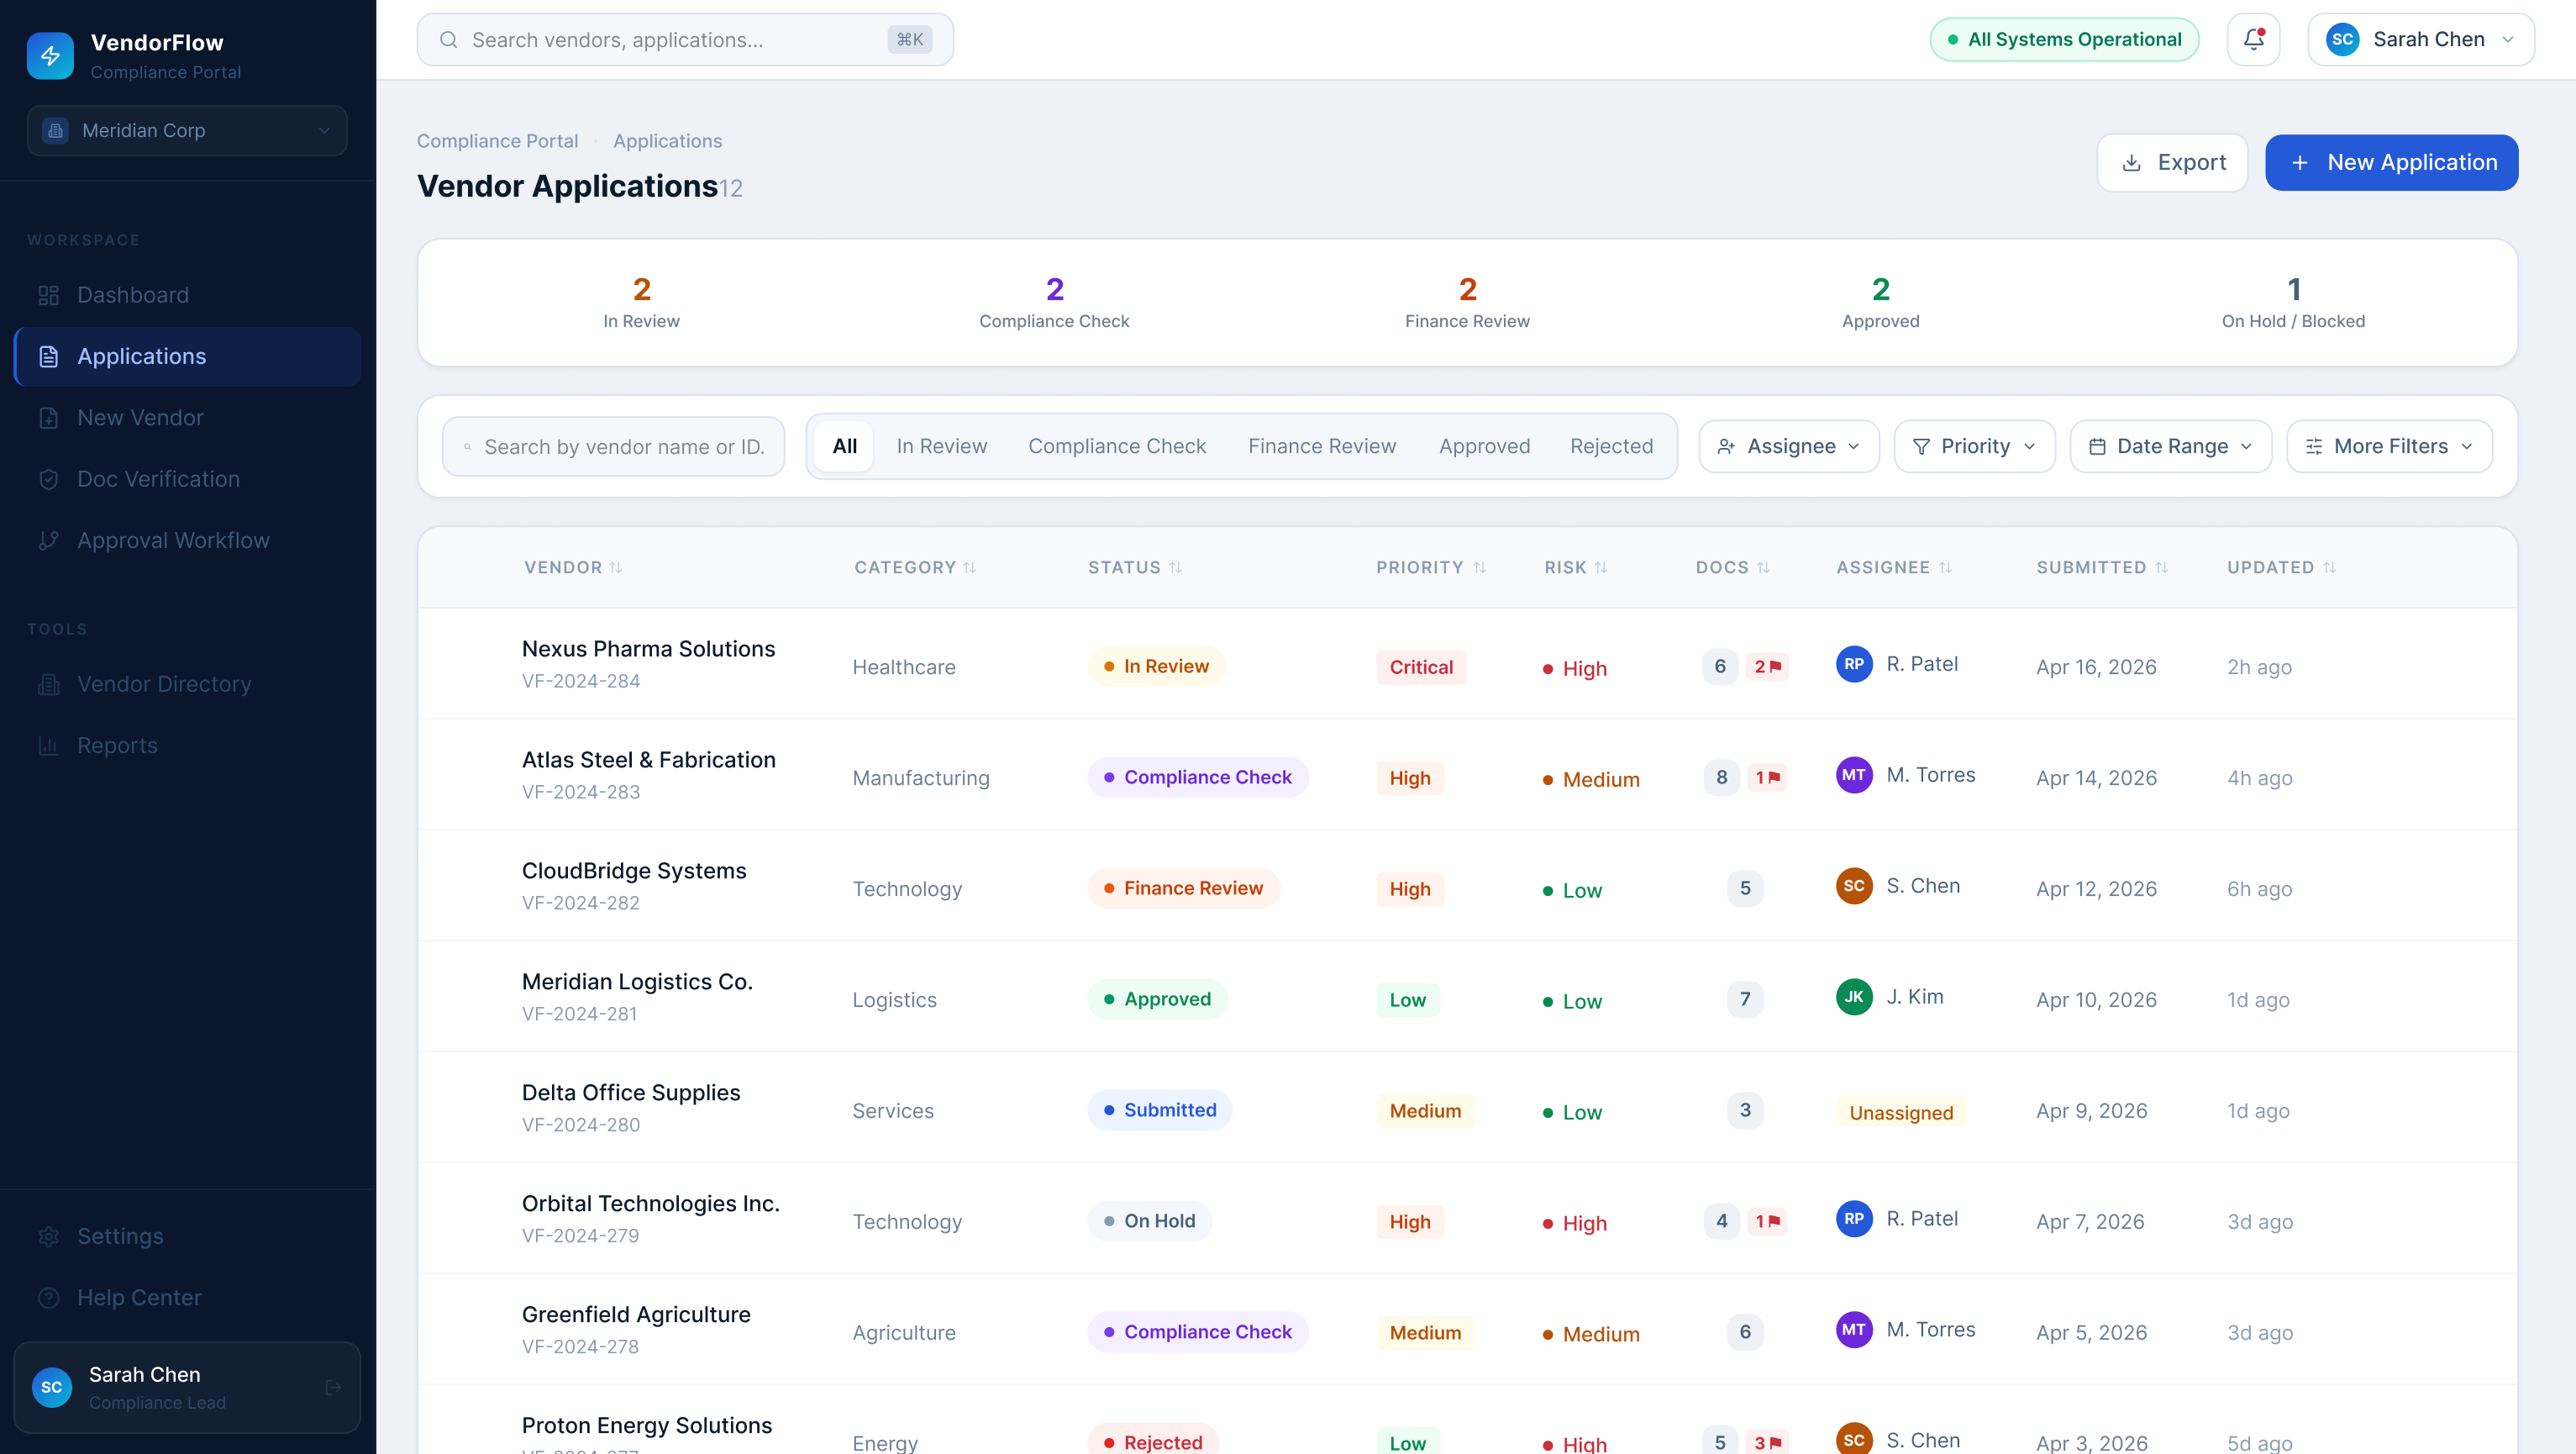Click the Applications breadcrumb link
Image resolution: width=2576 pixels, height=1454 pixels.
(667, 141)
